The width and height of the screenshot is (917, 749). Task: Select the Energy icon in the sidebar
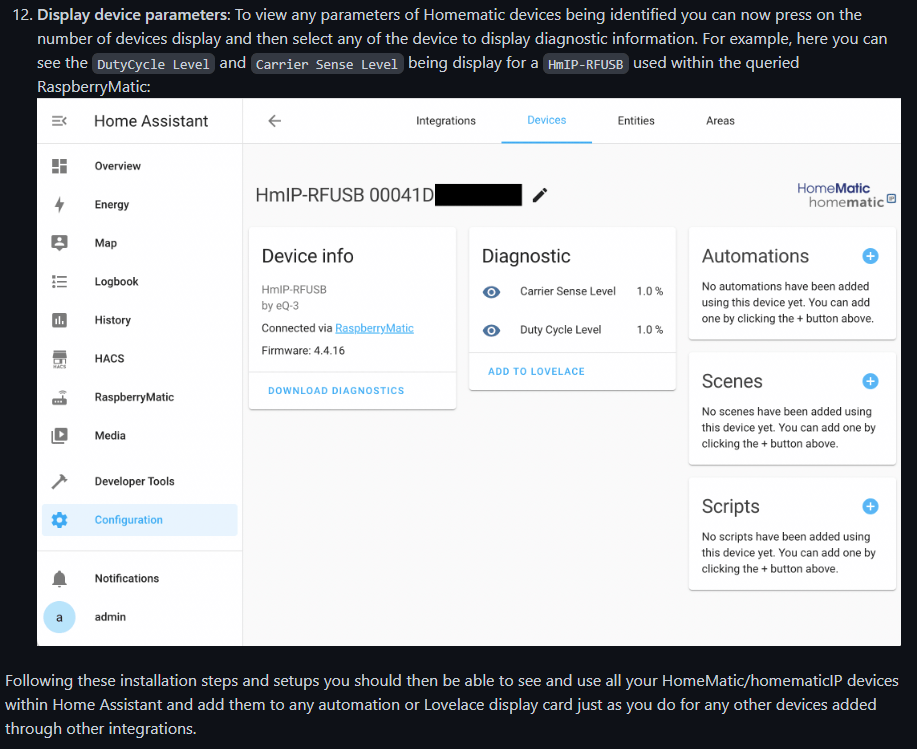[x=60, y=204]
